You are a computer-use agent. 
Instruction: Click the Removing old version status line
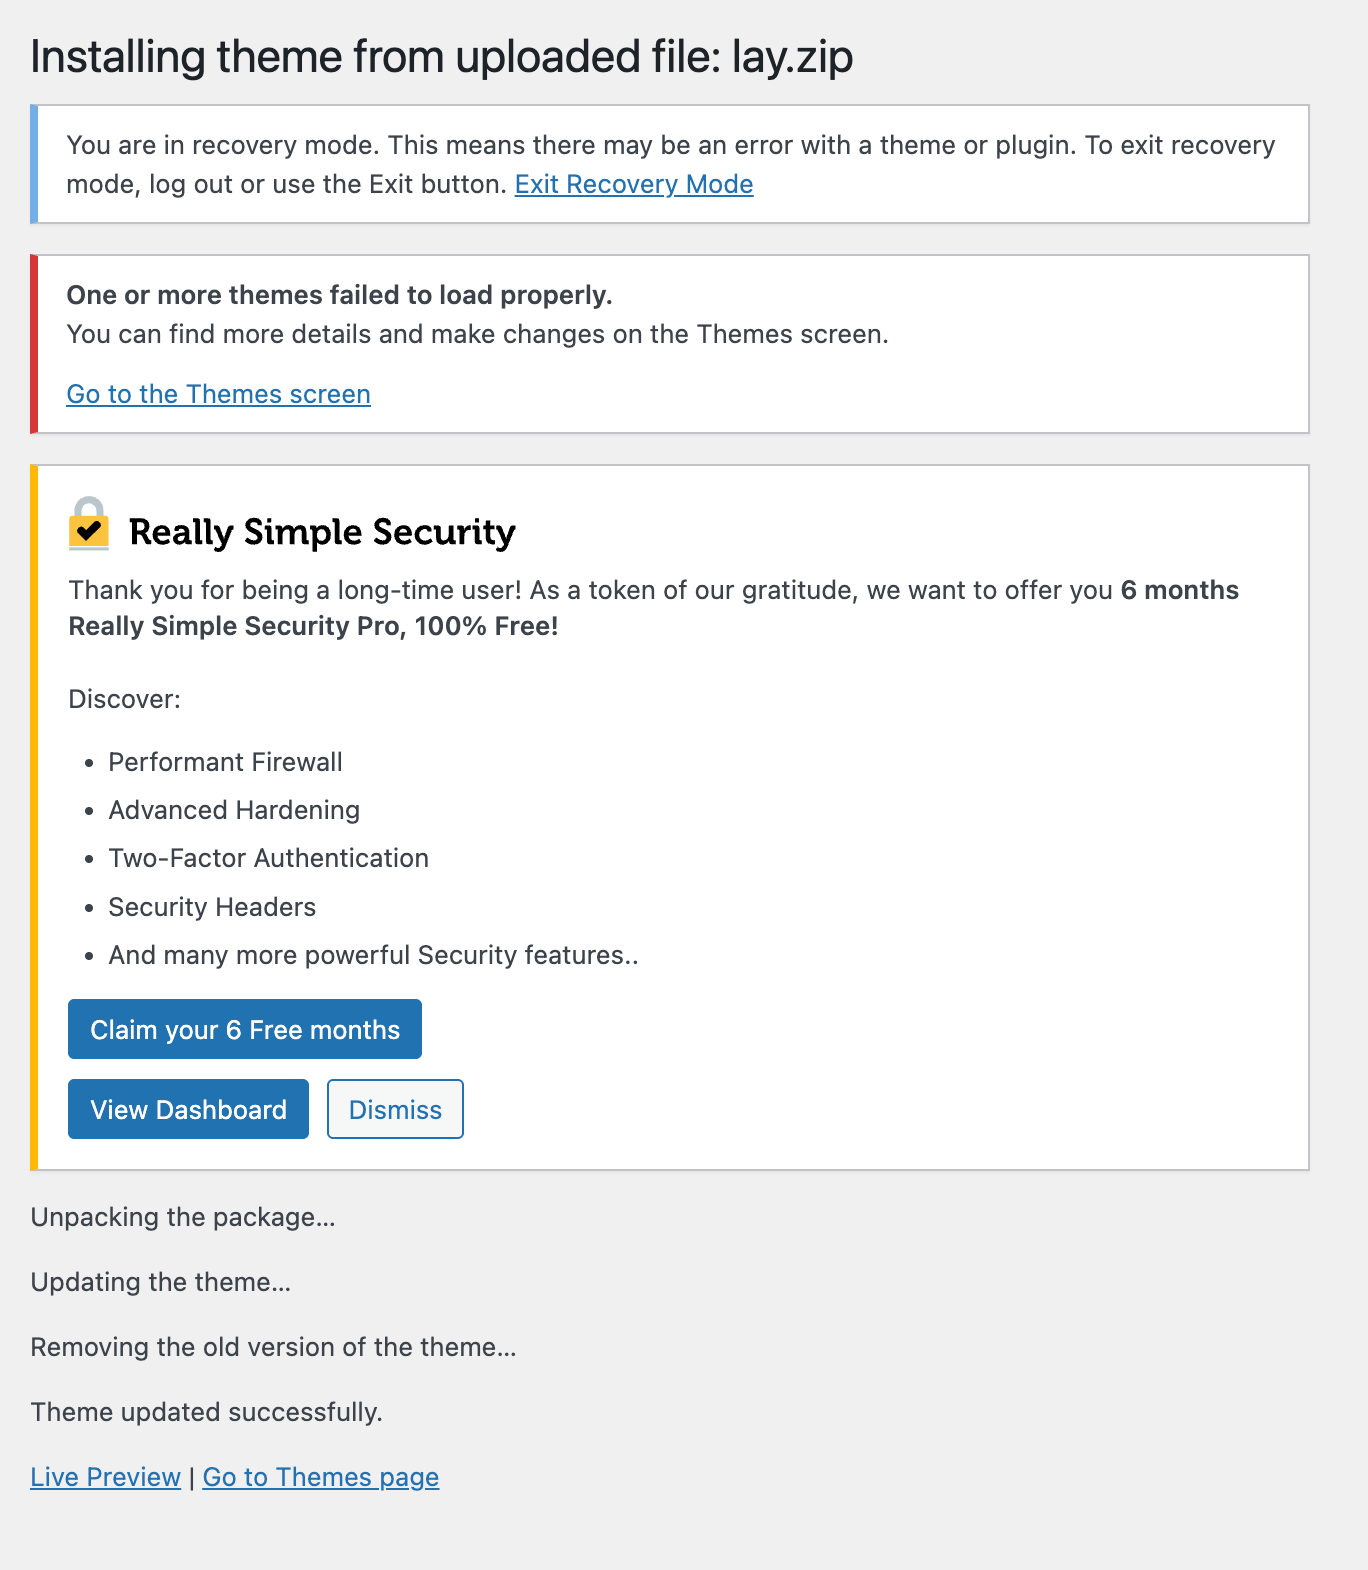(273, 1347)
